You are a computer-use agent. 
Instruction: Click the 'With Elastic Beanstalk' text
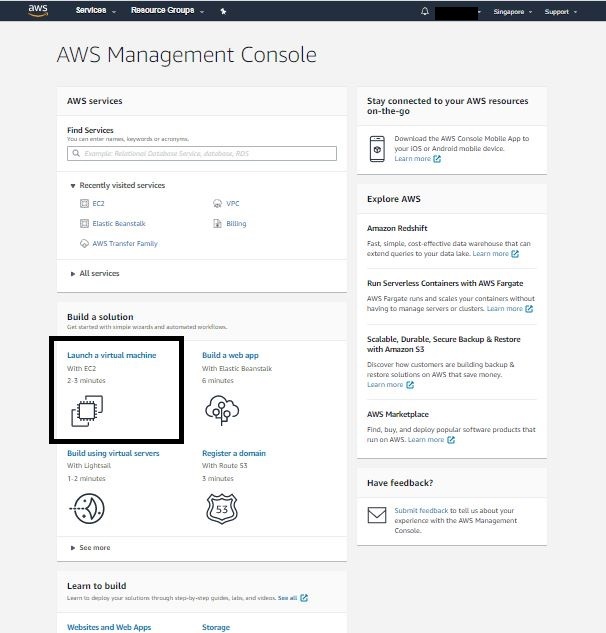[x=237, y=368]
